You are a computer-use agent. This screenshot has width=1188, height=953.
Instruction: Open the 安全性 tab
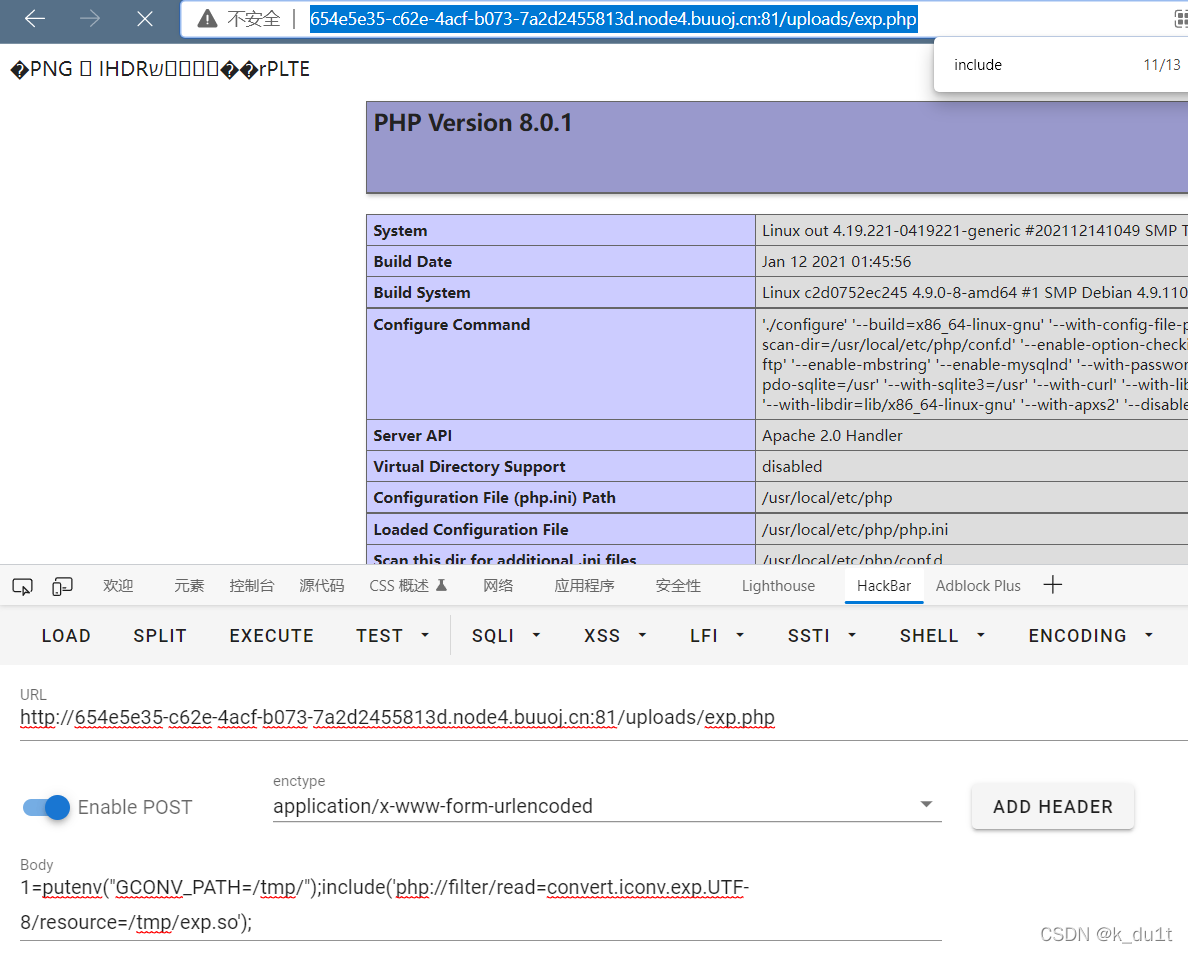point(678,586)
